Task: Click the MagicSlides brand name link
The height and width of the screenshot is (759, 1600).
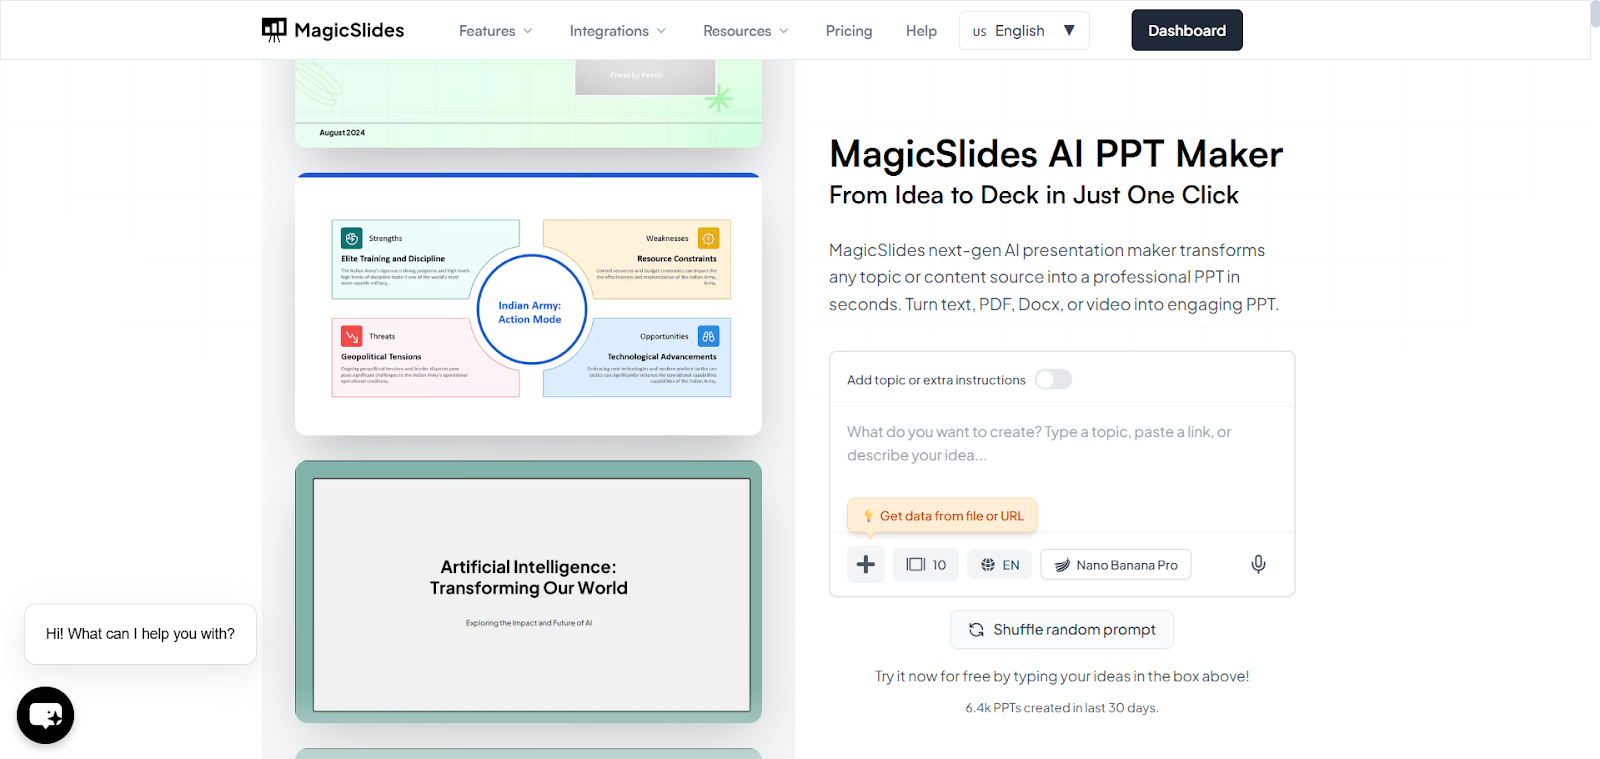Action: (x=349, y=30)
